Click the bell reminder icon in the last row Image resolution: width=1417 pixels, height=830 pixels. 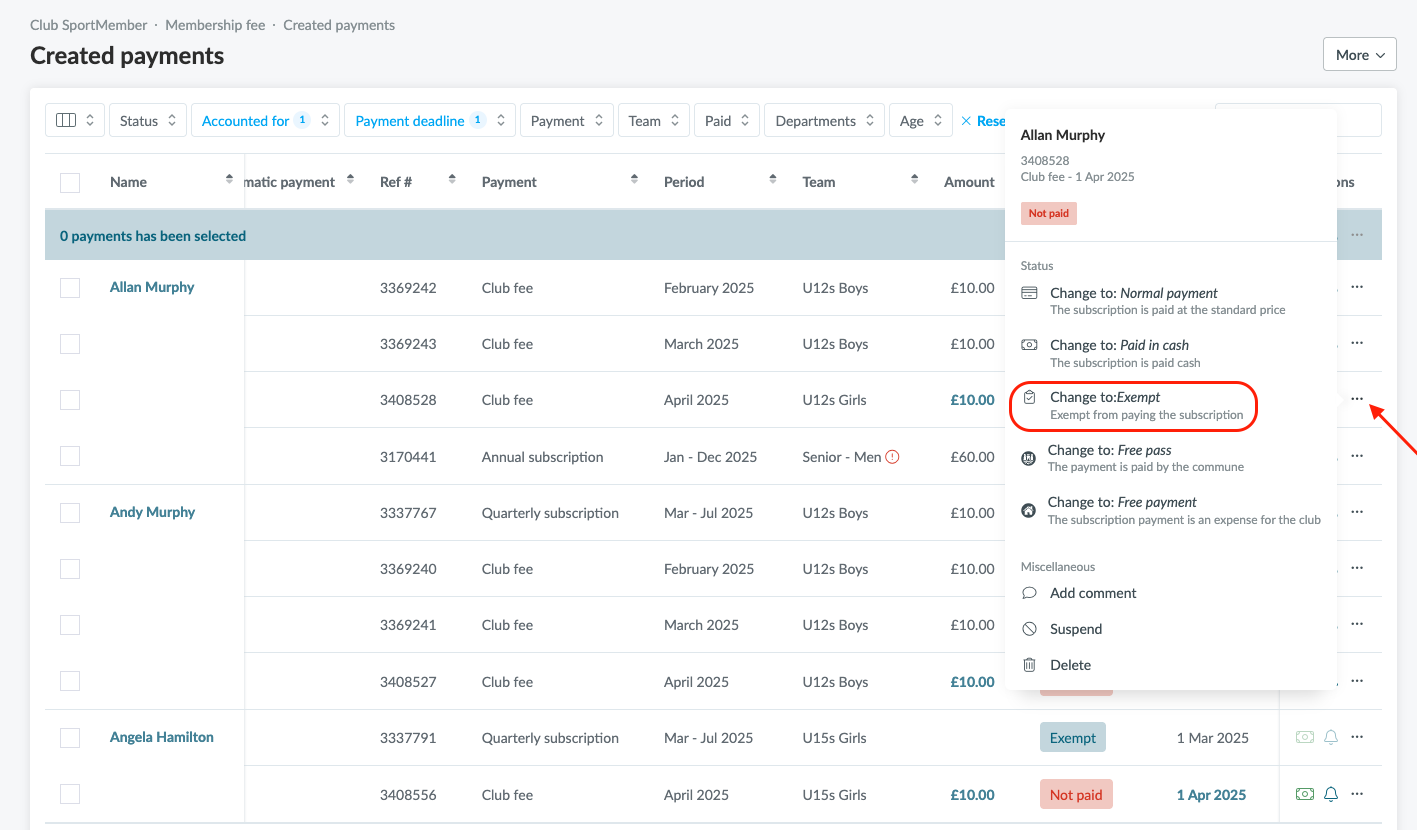(1331, 794)
